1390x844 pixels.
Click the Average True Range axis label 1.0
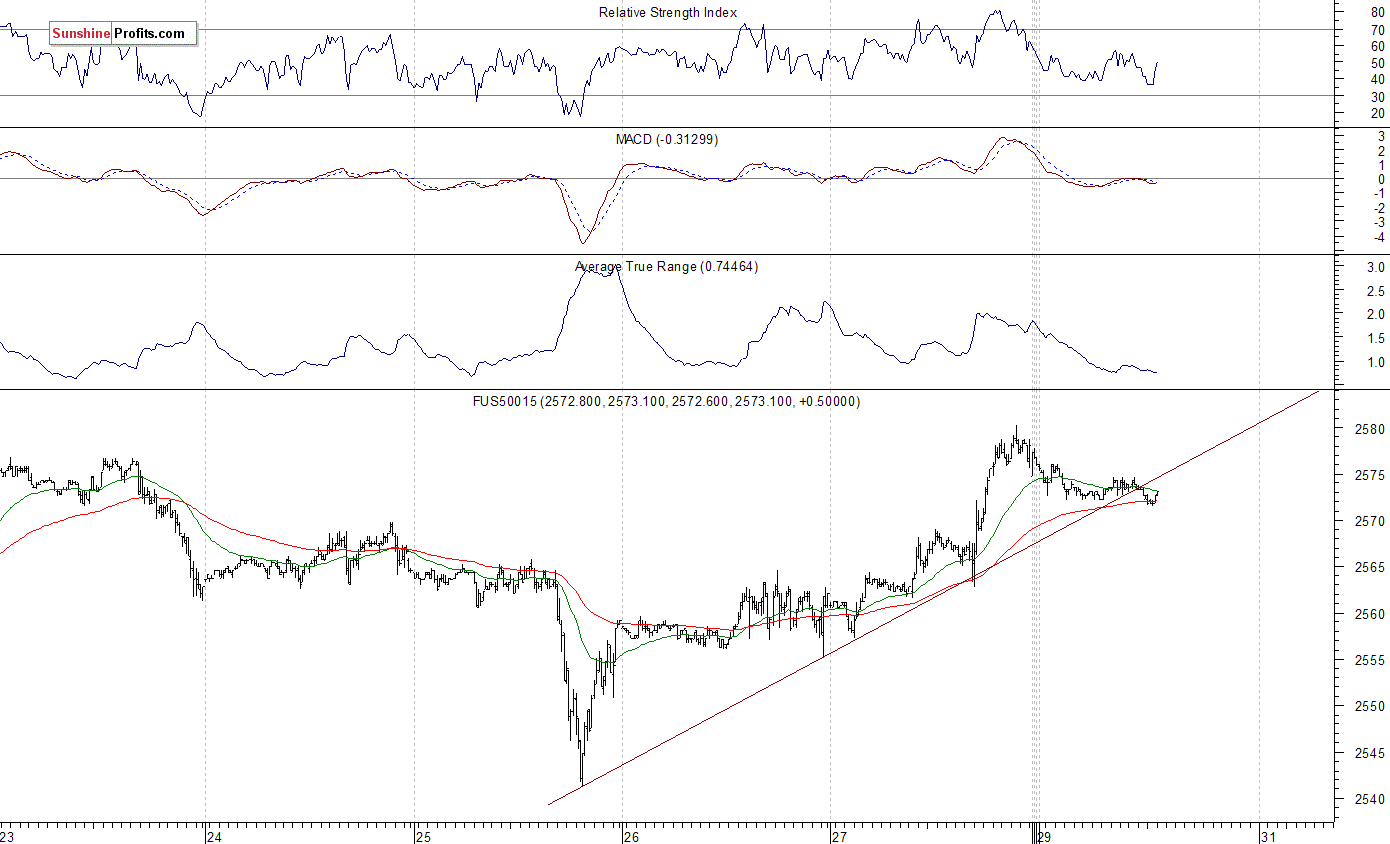coord(1376,362)
